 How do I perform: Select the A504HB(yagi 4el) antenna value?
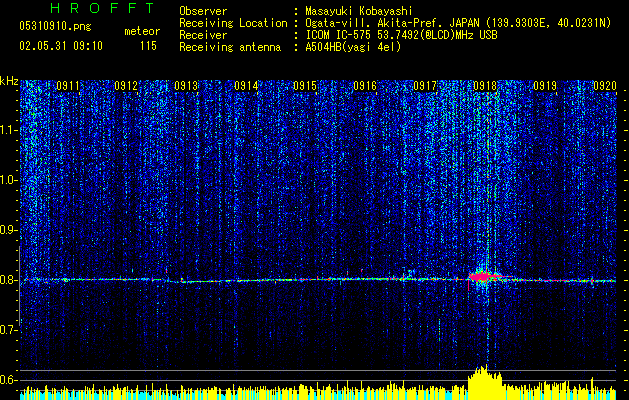[353, 47]
